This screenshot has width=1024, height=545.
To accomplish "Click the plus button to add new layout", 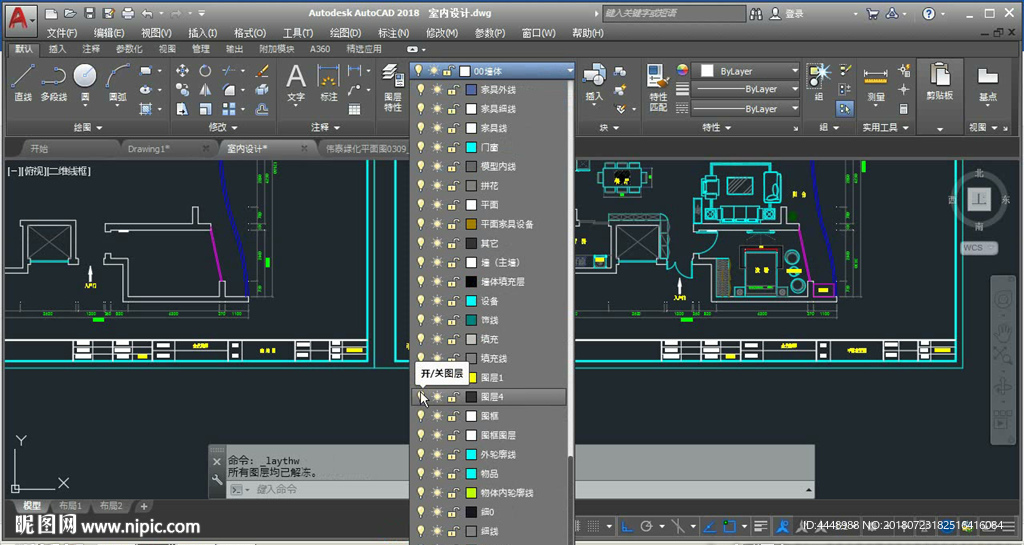I will 144,506.
